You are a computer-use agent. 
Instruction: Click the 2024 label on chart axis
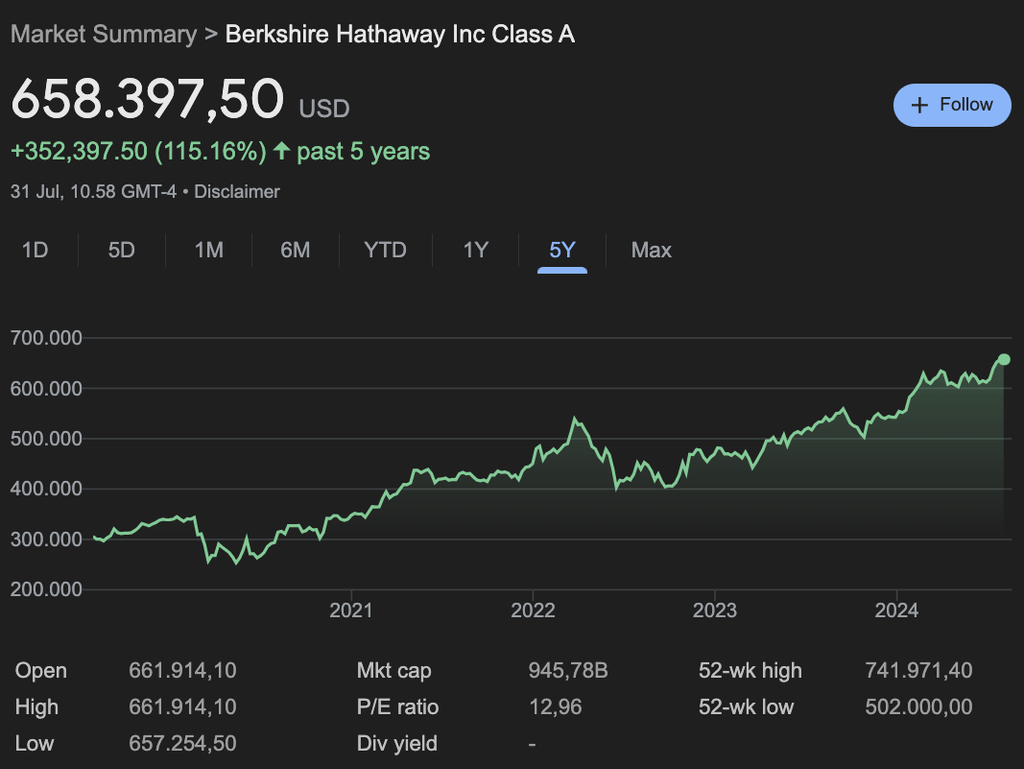point(897,610)
